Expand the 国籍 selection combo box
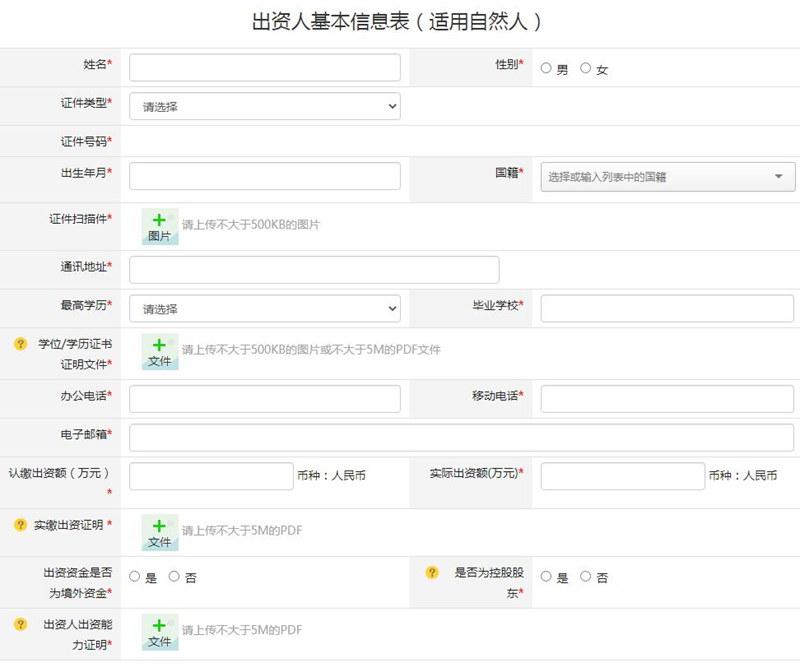This screenshot has height=672, width=800. pyautogui.click(x=668, y=177)
